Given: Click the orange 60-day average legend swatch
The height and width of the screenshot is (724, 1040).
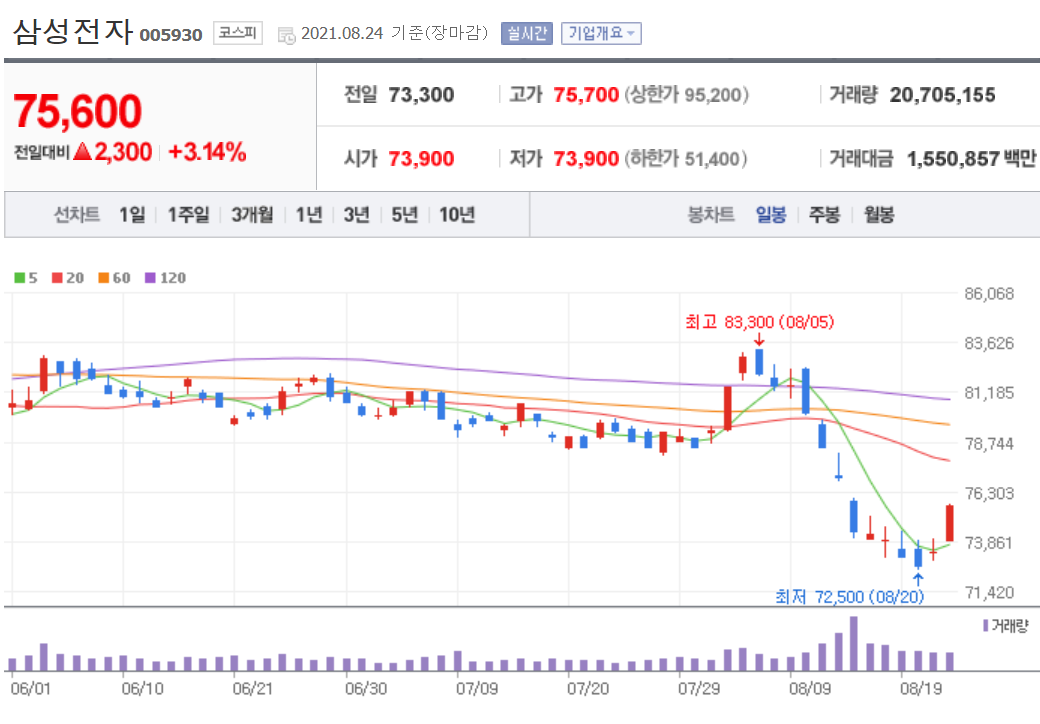Looking at the screenshot, I should click(103, 278).
